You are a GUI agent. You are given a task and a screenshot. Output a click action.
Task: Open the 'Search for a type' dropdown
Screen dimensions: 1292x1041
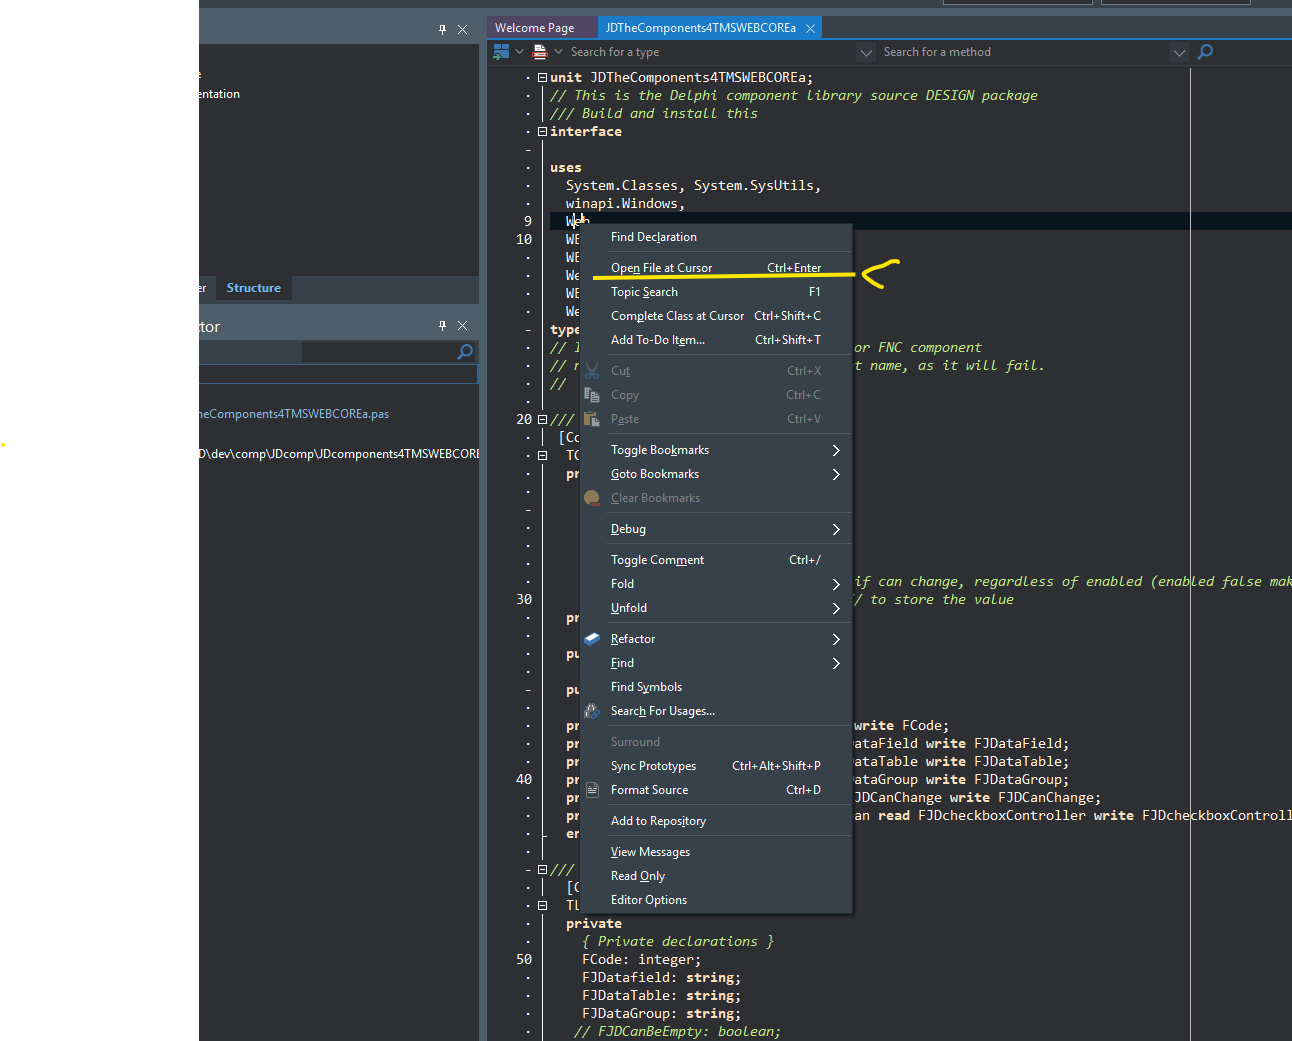(865, 52)
